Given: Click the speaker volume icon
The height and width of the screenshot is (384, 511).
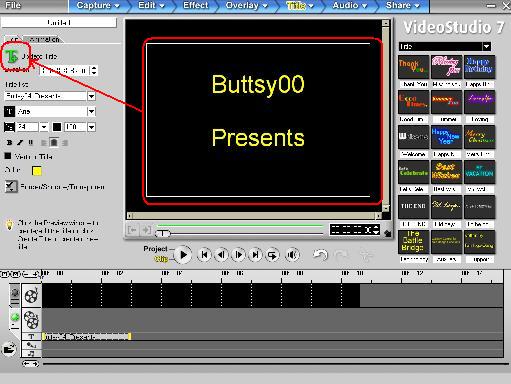Looking at the screenshot, I should 292,255.
